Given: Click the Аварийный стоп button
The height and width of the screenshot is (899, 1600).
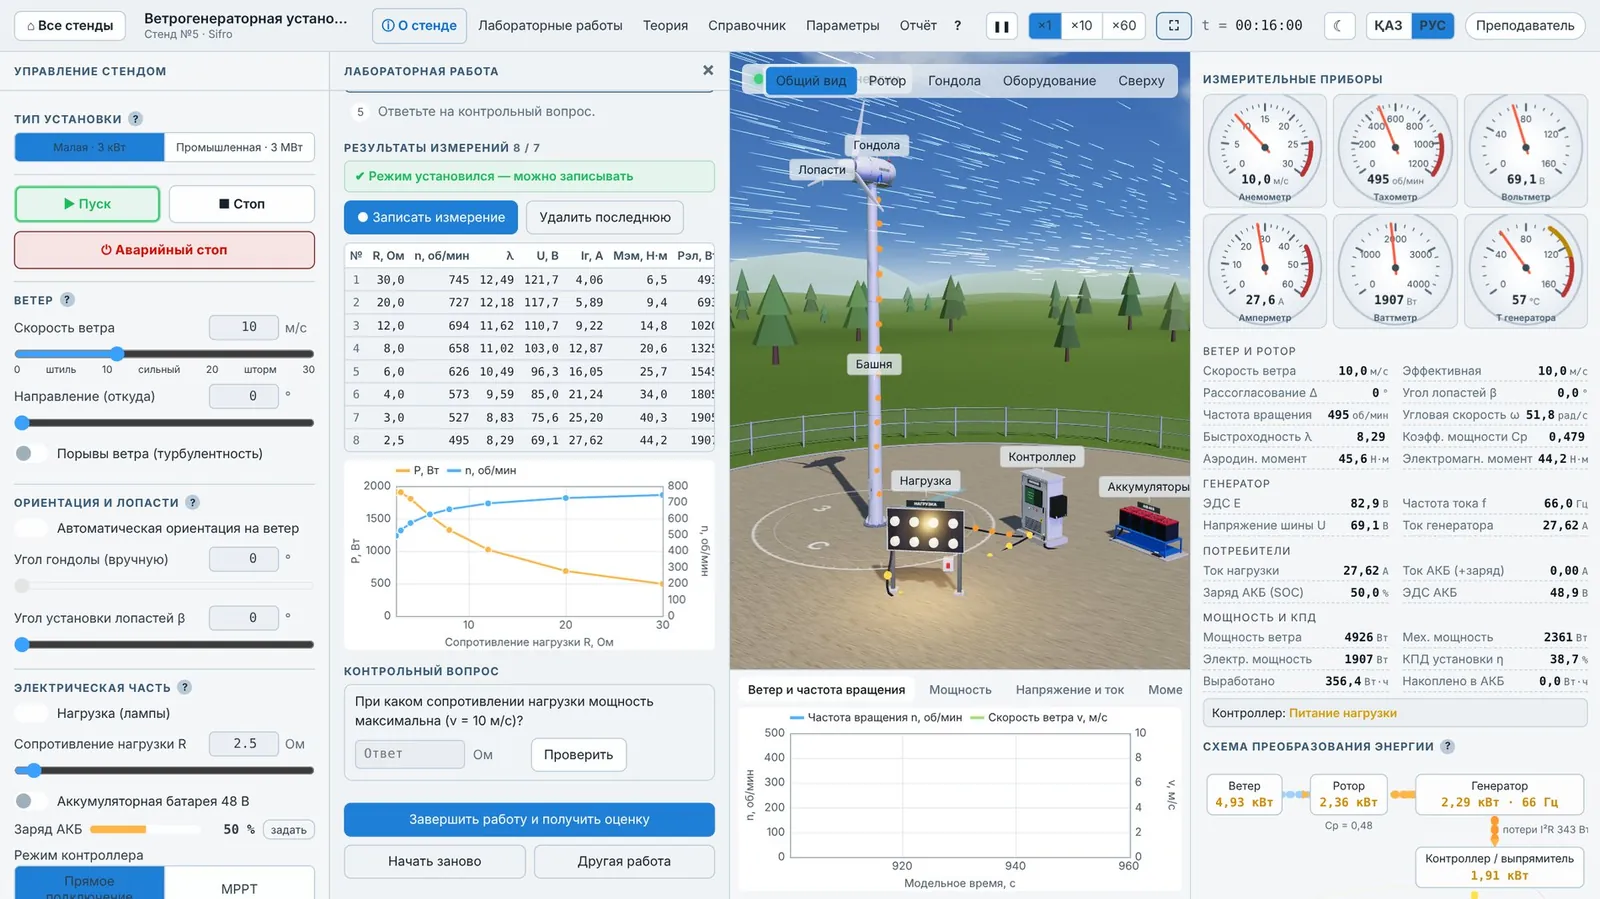Looking at the screenshot, I should point(164,250).
